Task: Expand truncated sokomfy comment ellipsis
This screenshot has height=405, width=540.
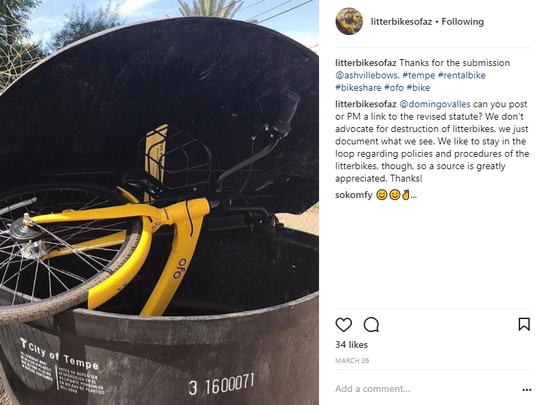Action: pyautogui.click(x=414, y=196)
